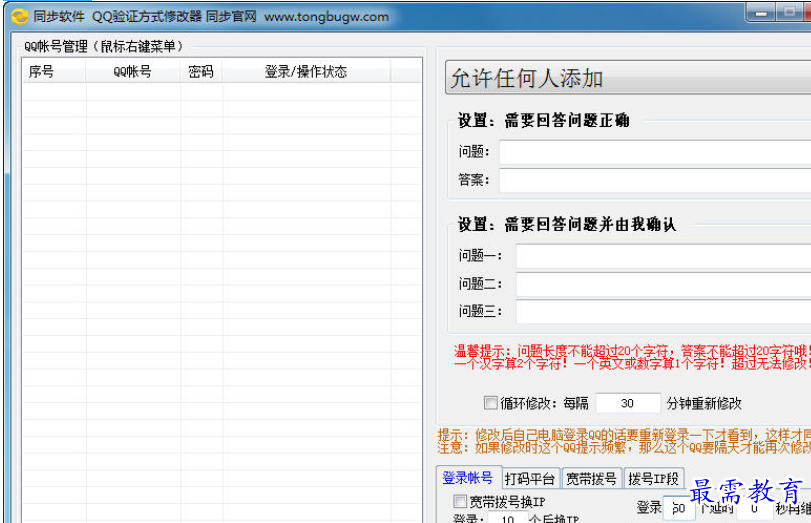Click the 30 minutes interval field

[x=628, y=403]
